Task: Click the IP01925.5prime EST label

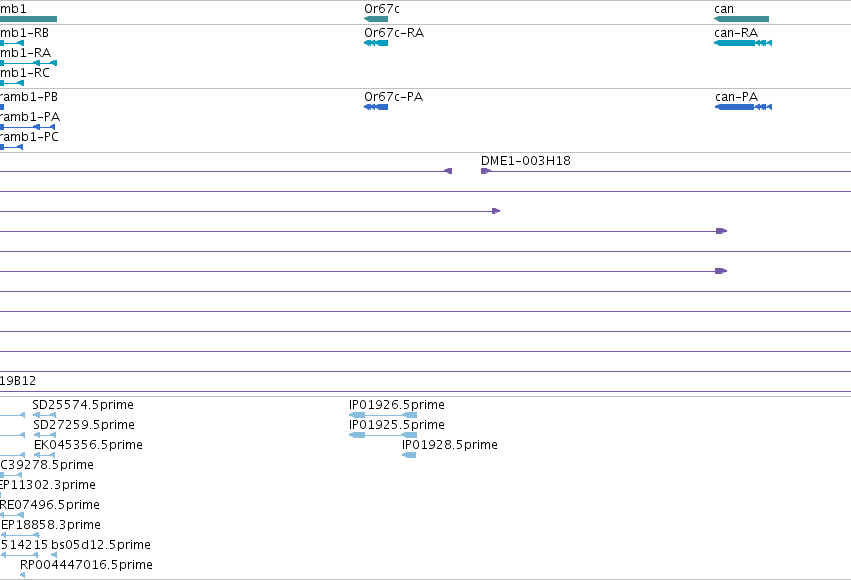Action: 397,425
